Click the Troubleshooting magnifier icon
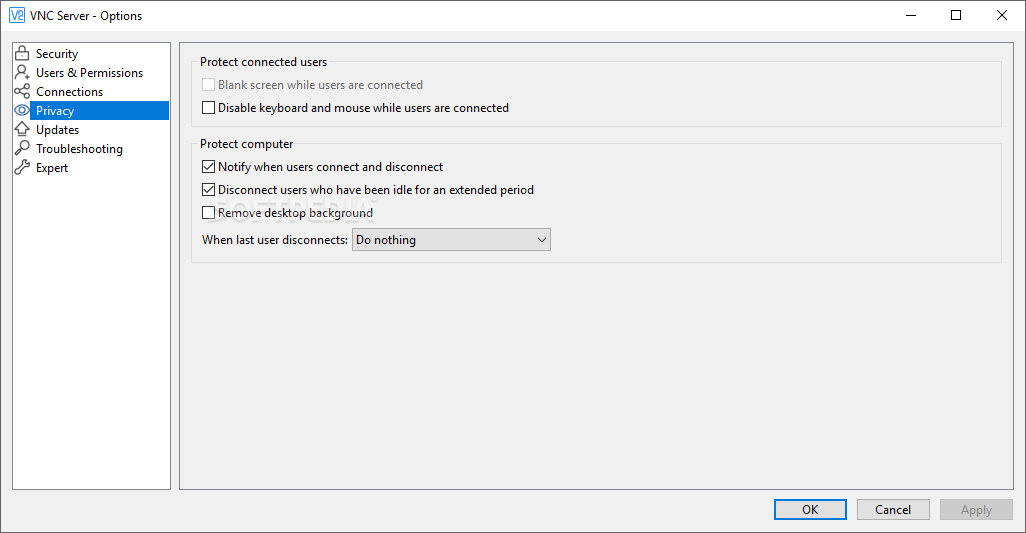Viewport: 1026px width, 533px height. (22, 148)
